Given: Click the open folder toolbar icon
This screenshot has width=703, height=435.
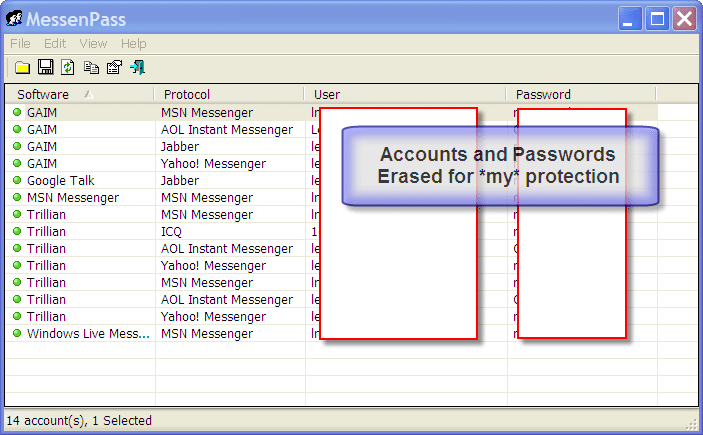Looking at the screenshot, I should click(x=22, y=68).
